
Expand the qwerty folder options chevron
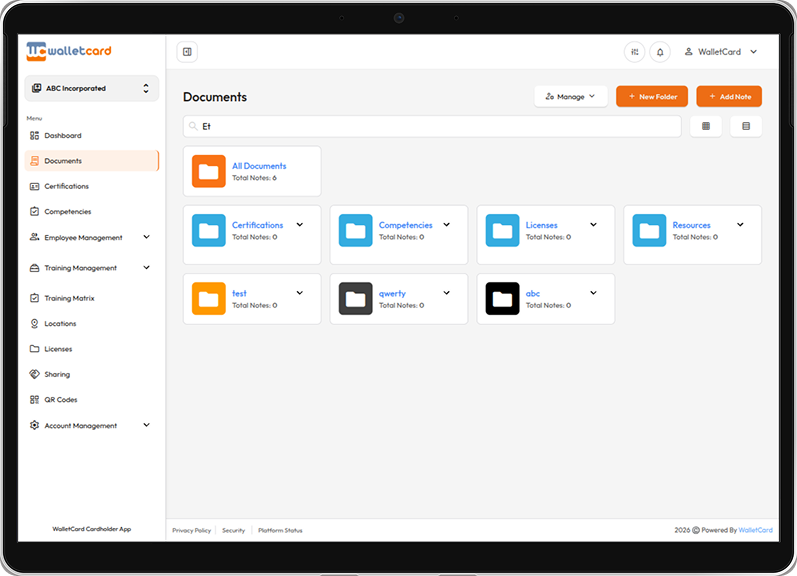pos(446,293)
